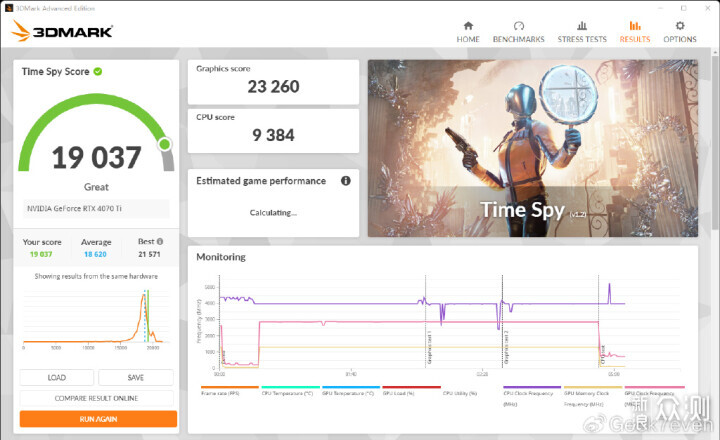Click the orange RUN AGAIN button
This screenshot has height=440, width=720.
pos(98,419)
